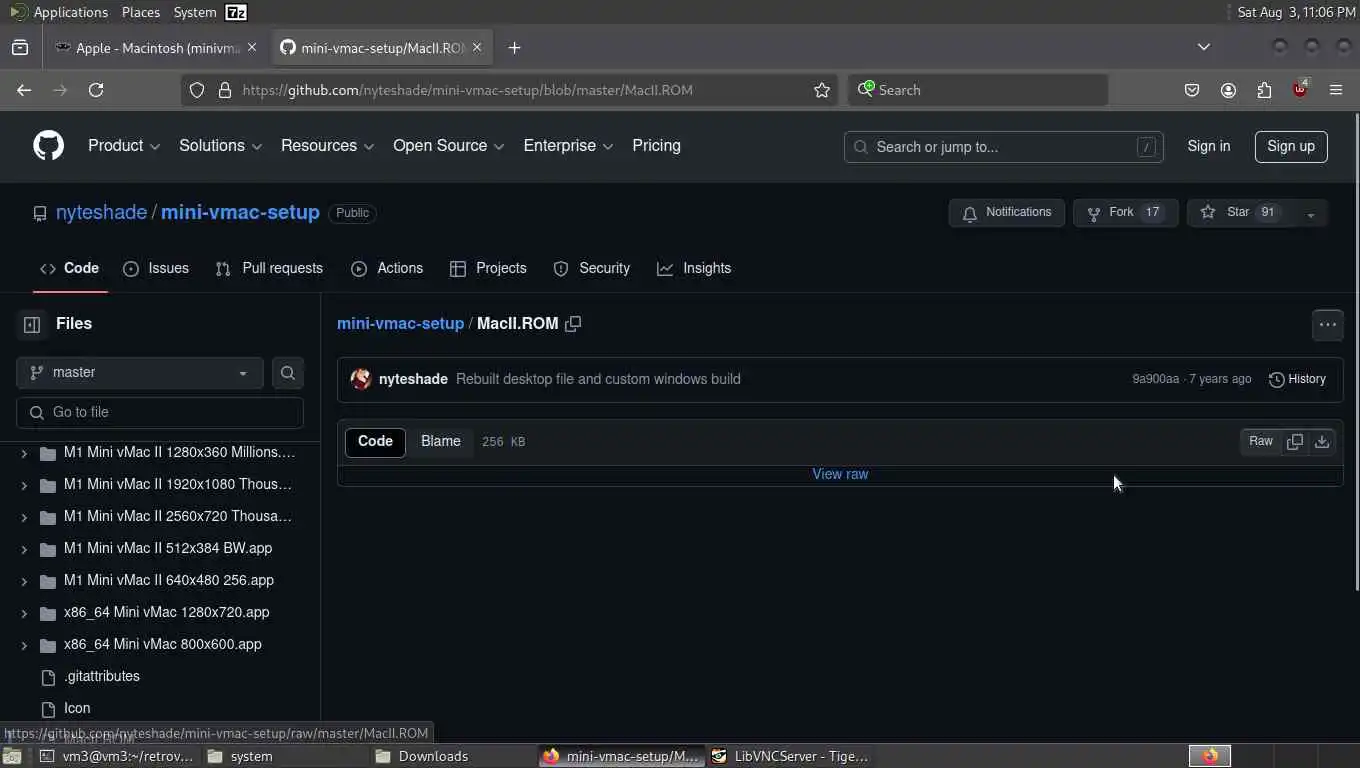This screenshot has height=768, width=1360.
Task: Open the 7z launcher in the top panel
Action: click(236, 12)
